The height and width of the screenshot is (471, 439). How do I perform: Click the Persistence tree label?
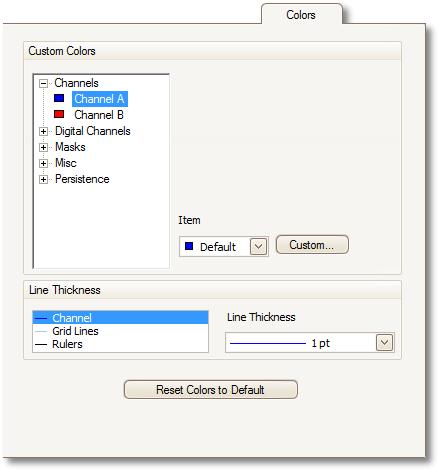[x=82, y=179]
